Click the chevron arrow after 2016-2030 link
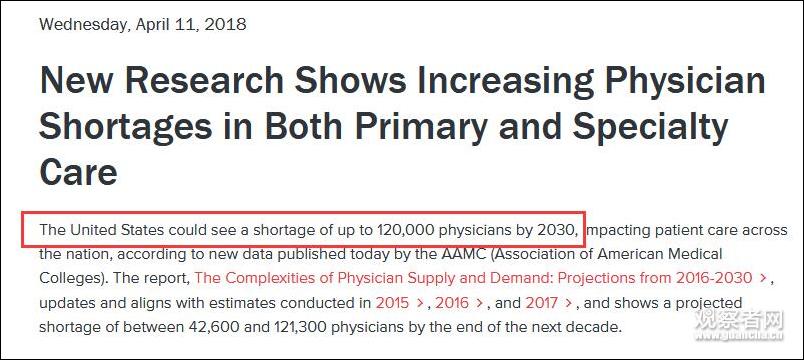The width and height of the screenshot is (804, 360). click(763, 278)
